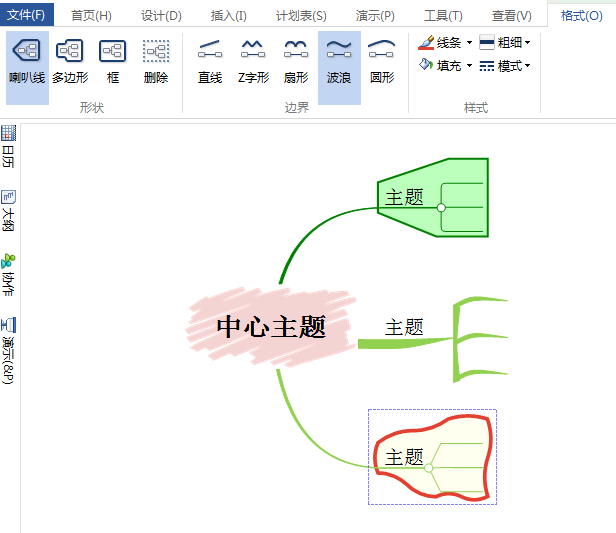Switch to the 演示(P) ribbon tab
Image resolution: width=616 pixels, height=533 pixels.
point(375,16)
